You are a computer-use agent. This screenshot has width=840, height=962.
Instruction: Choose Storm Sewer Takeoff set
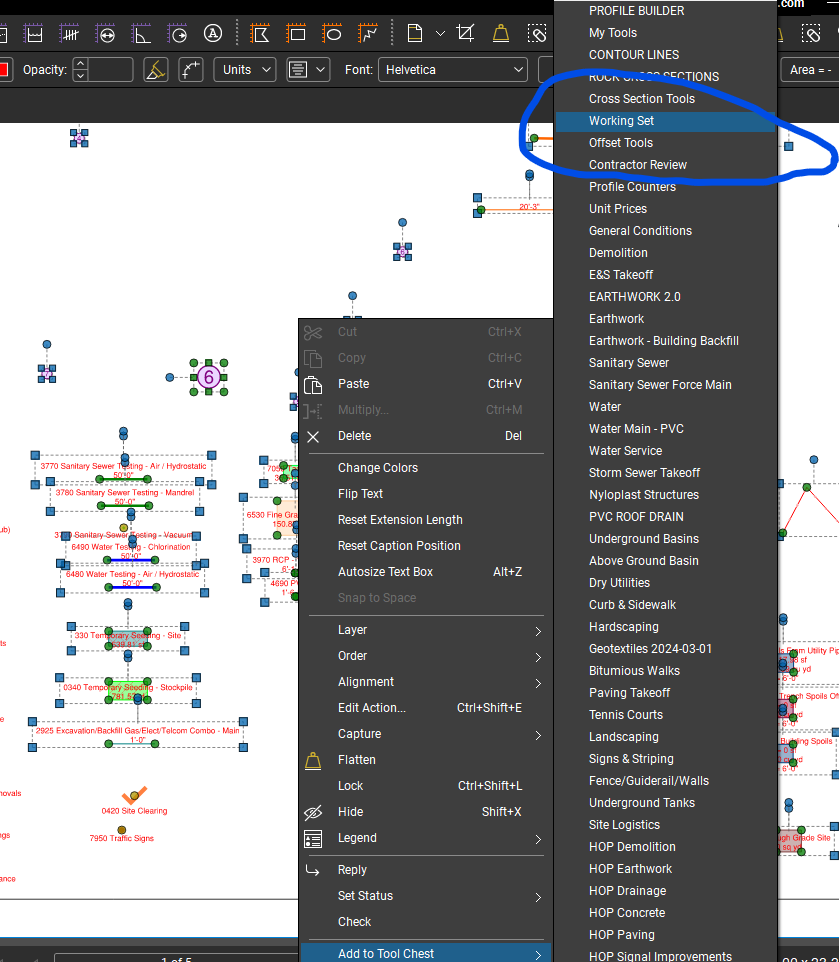point(666,473)
